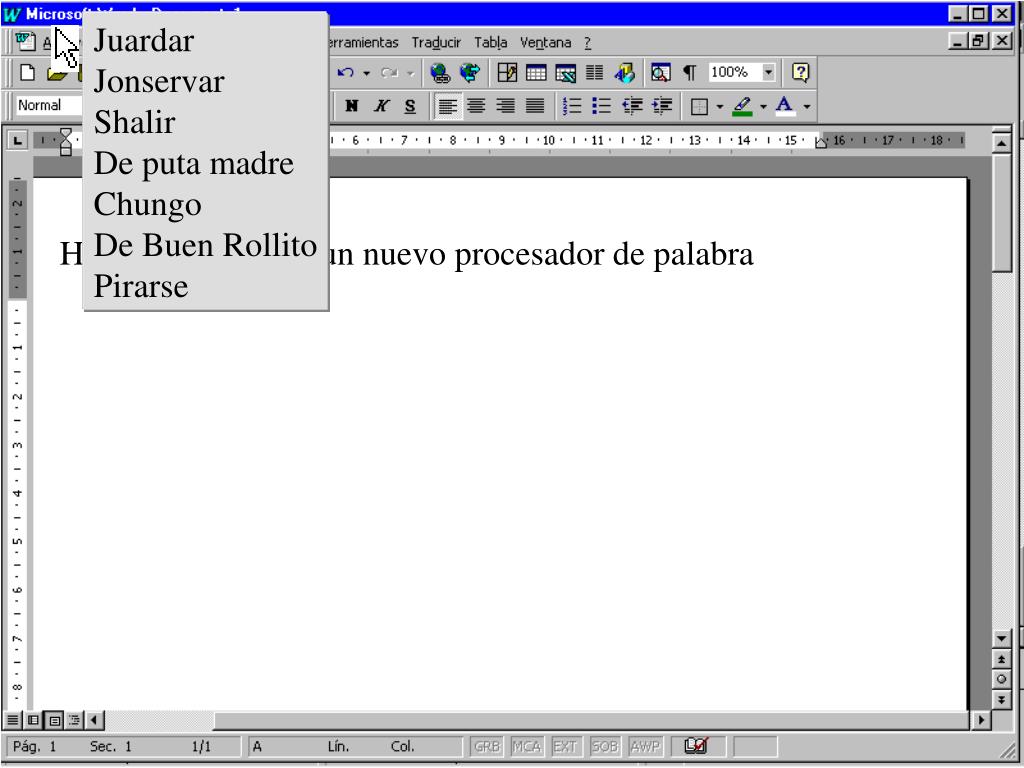The width and height of the screenshot is (1024, 768).
Task: Toggle Bold (N) formatting
Action: (x=351, y=106)
